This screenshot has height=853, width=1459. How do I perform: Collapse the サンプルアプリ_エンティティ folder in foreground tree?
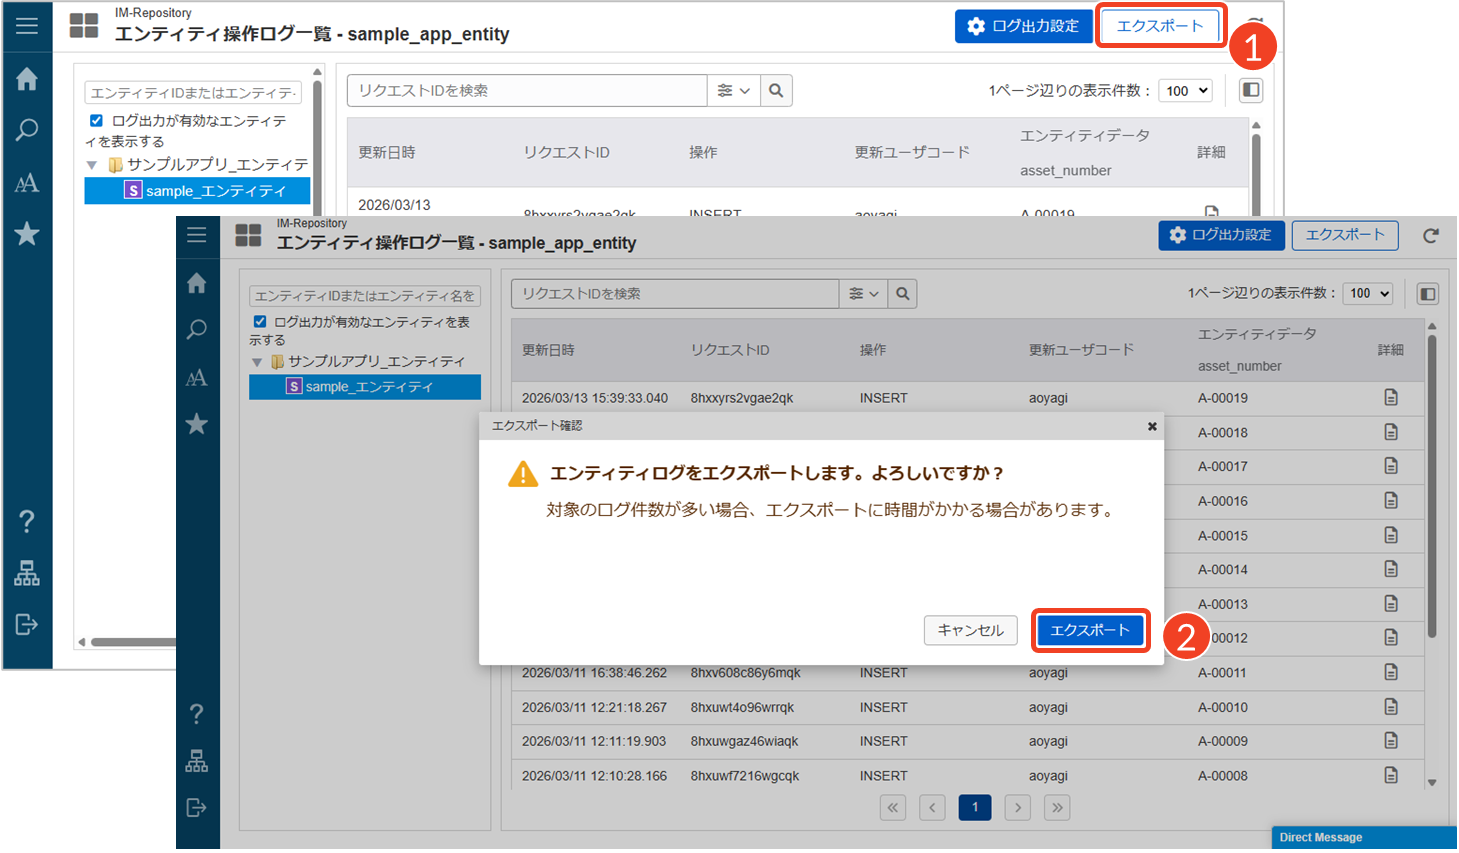tap(257, 362)
